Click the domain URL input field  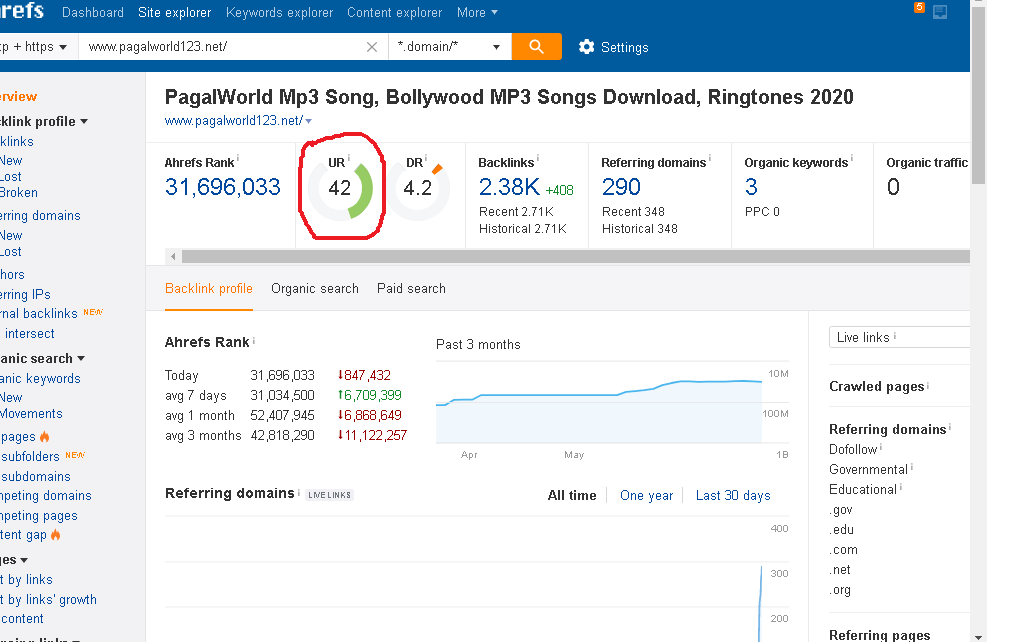pyautogui.click(x=220, y=47)
